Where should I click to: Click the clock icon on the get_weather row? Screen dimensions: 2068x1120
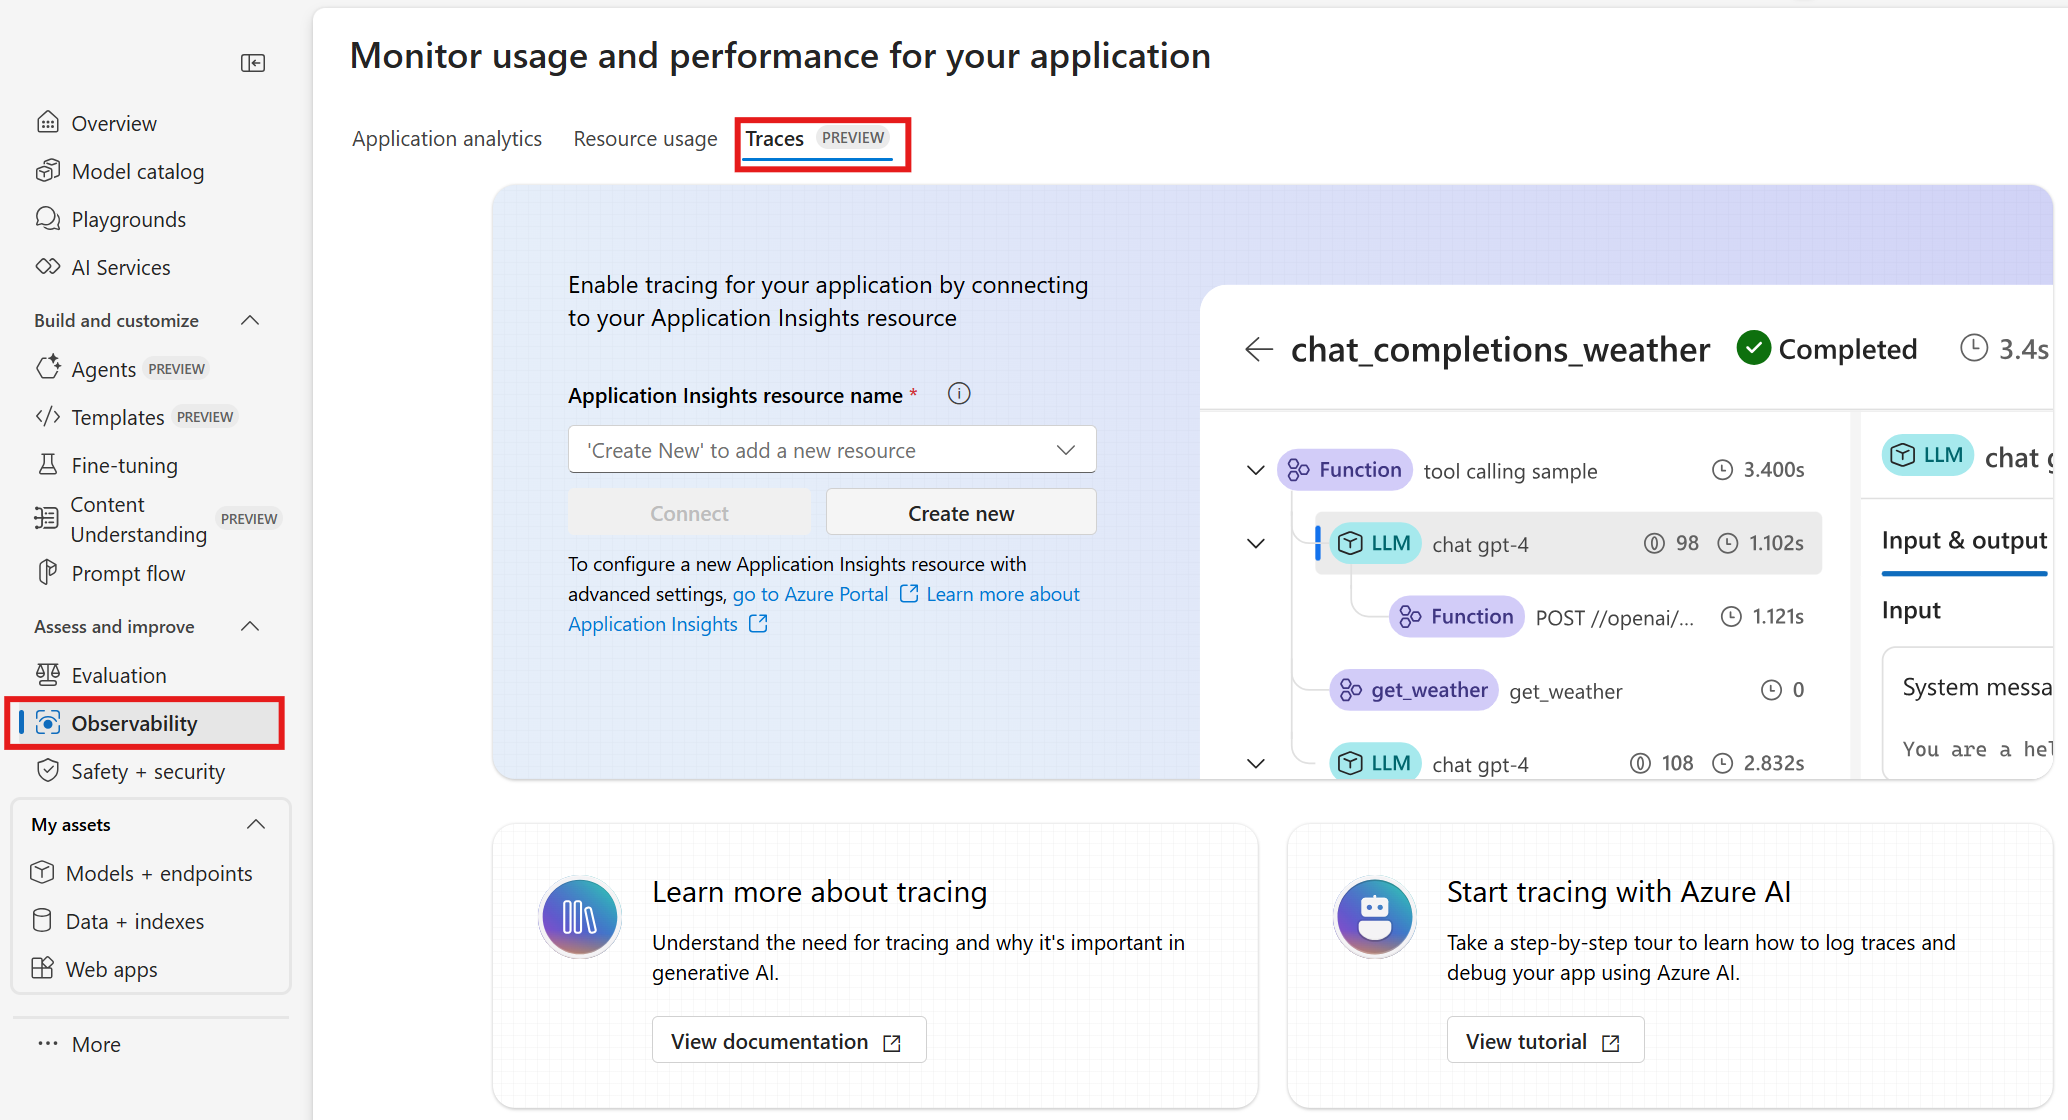[x=1771, y=690]
